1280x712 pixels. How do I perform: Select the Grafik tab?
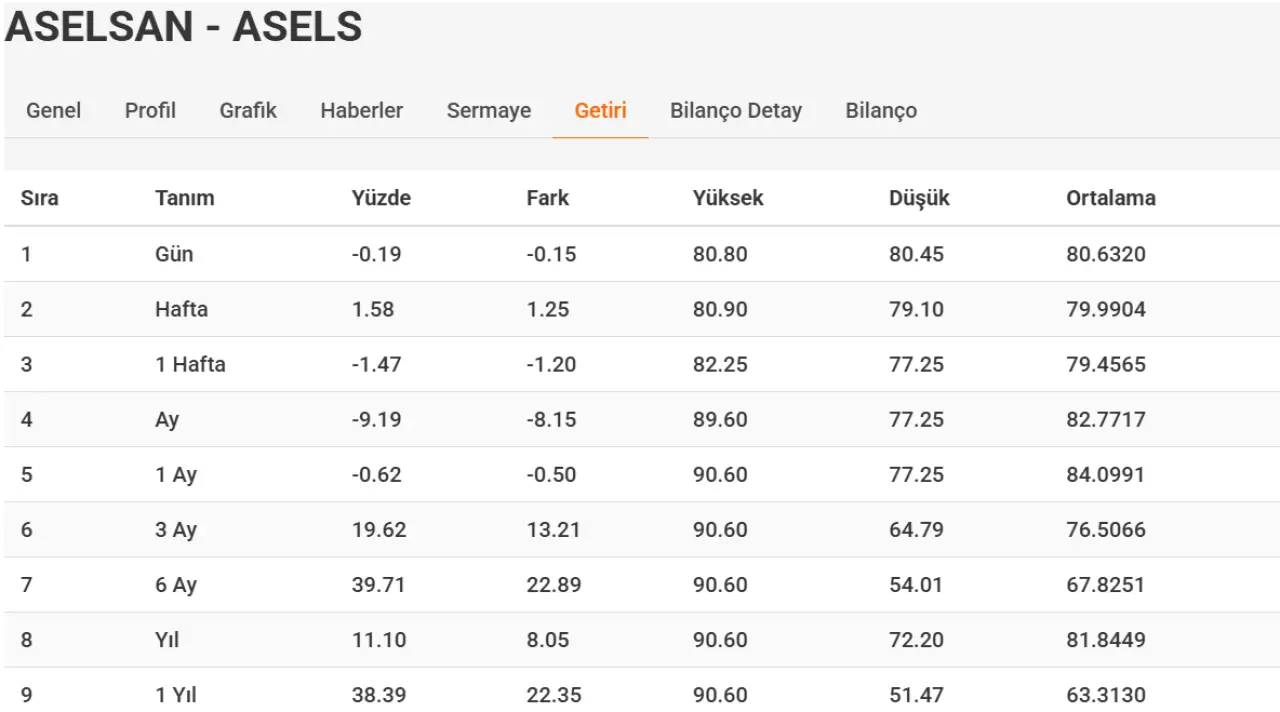(248, 110)
